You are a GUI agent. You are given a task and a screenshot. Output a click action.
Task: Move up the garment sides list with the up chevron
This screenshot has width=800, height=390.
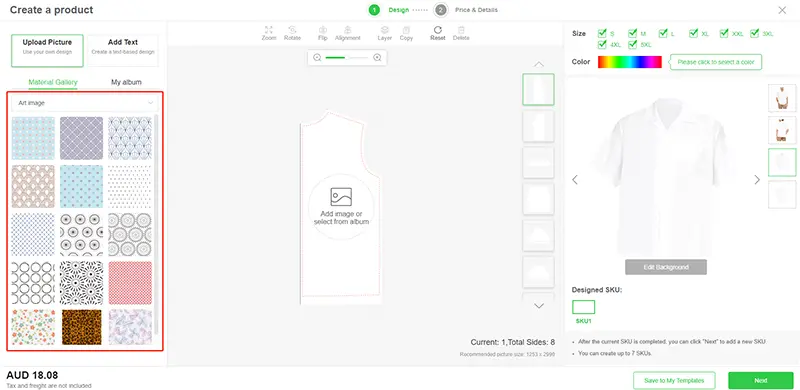coord(539,64)
